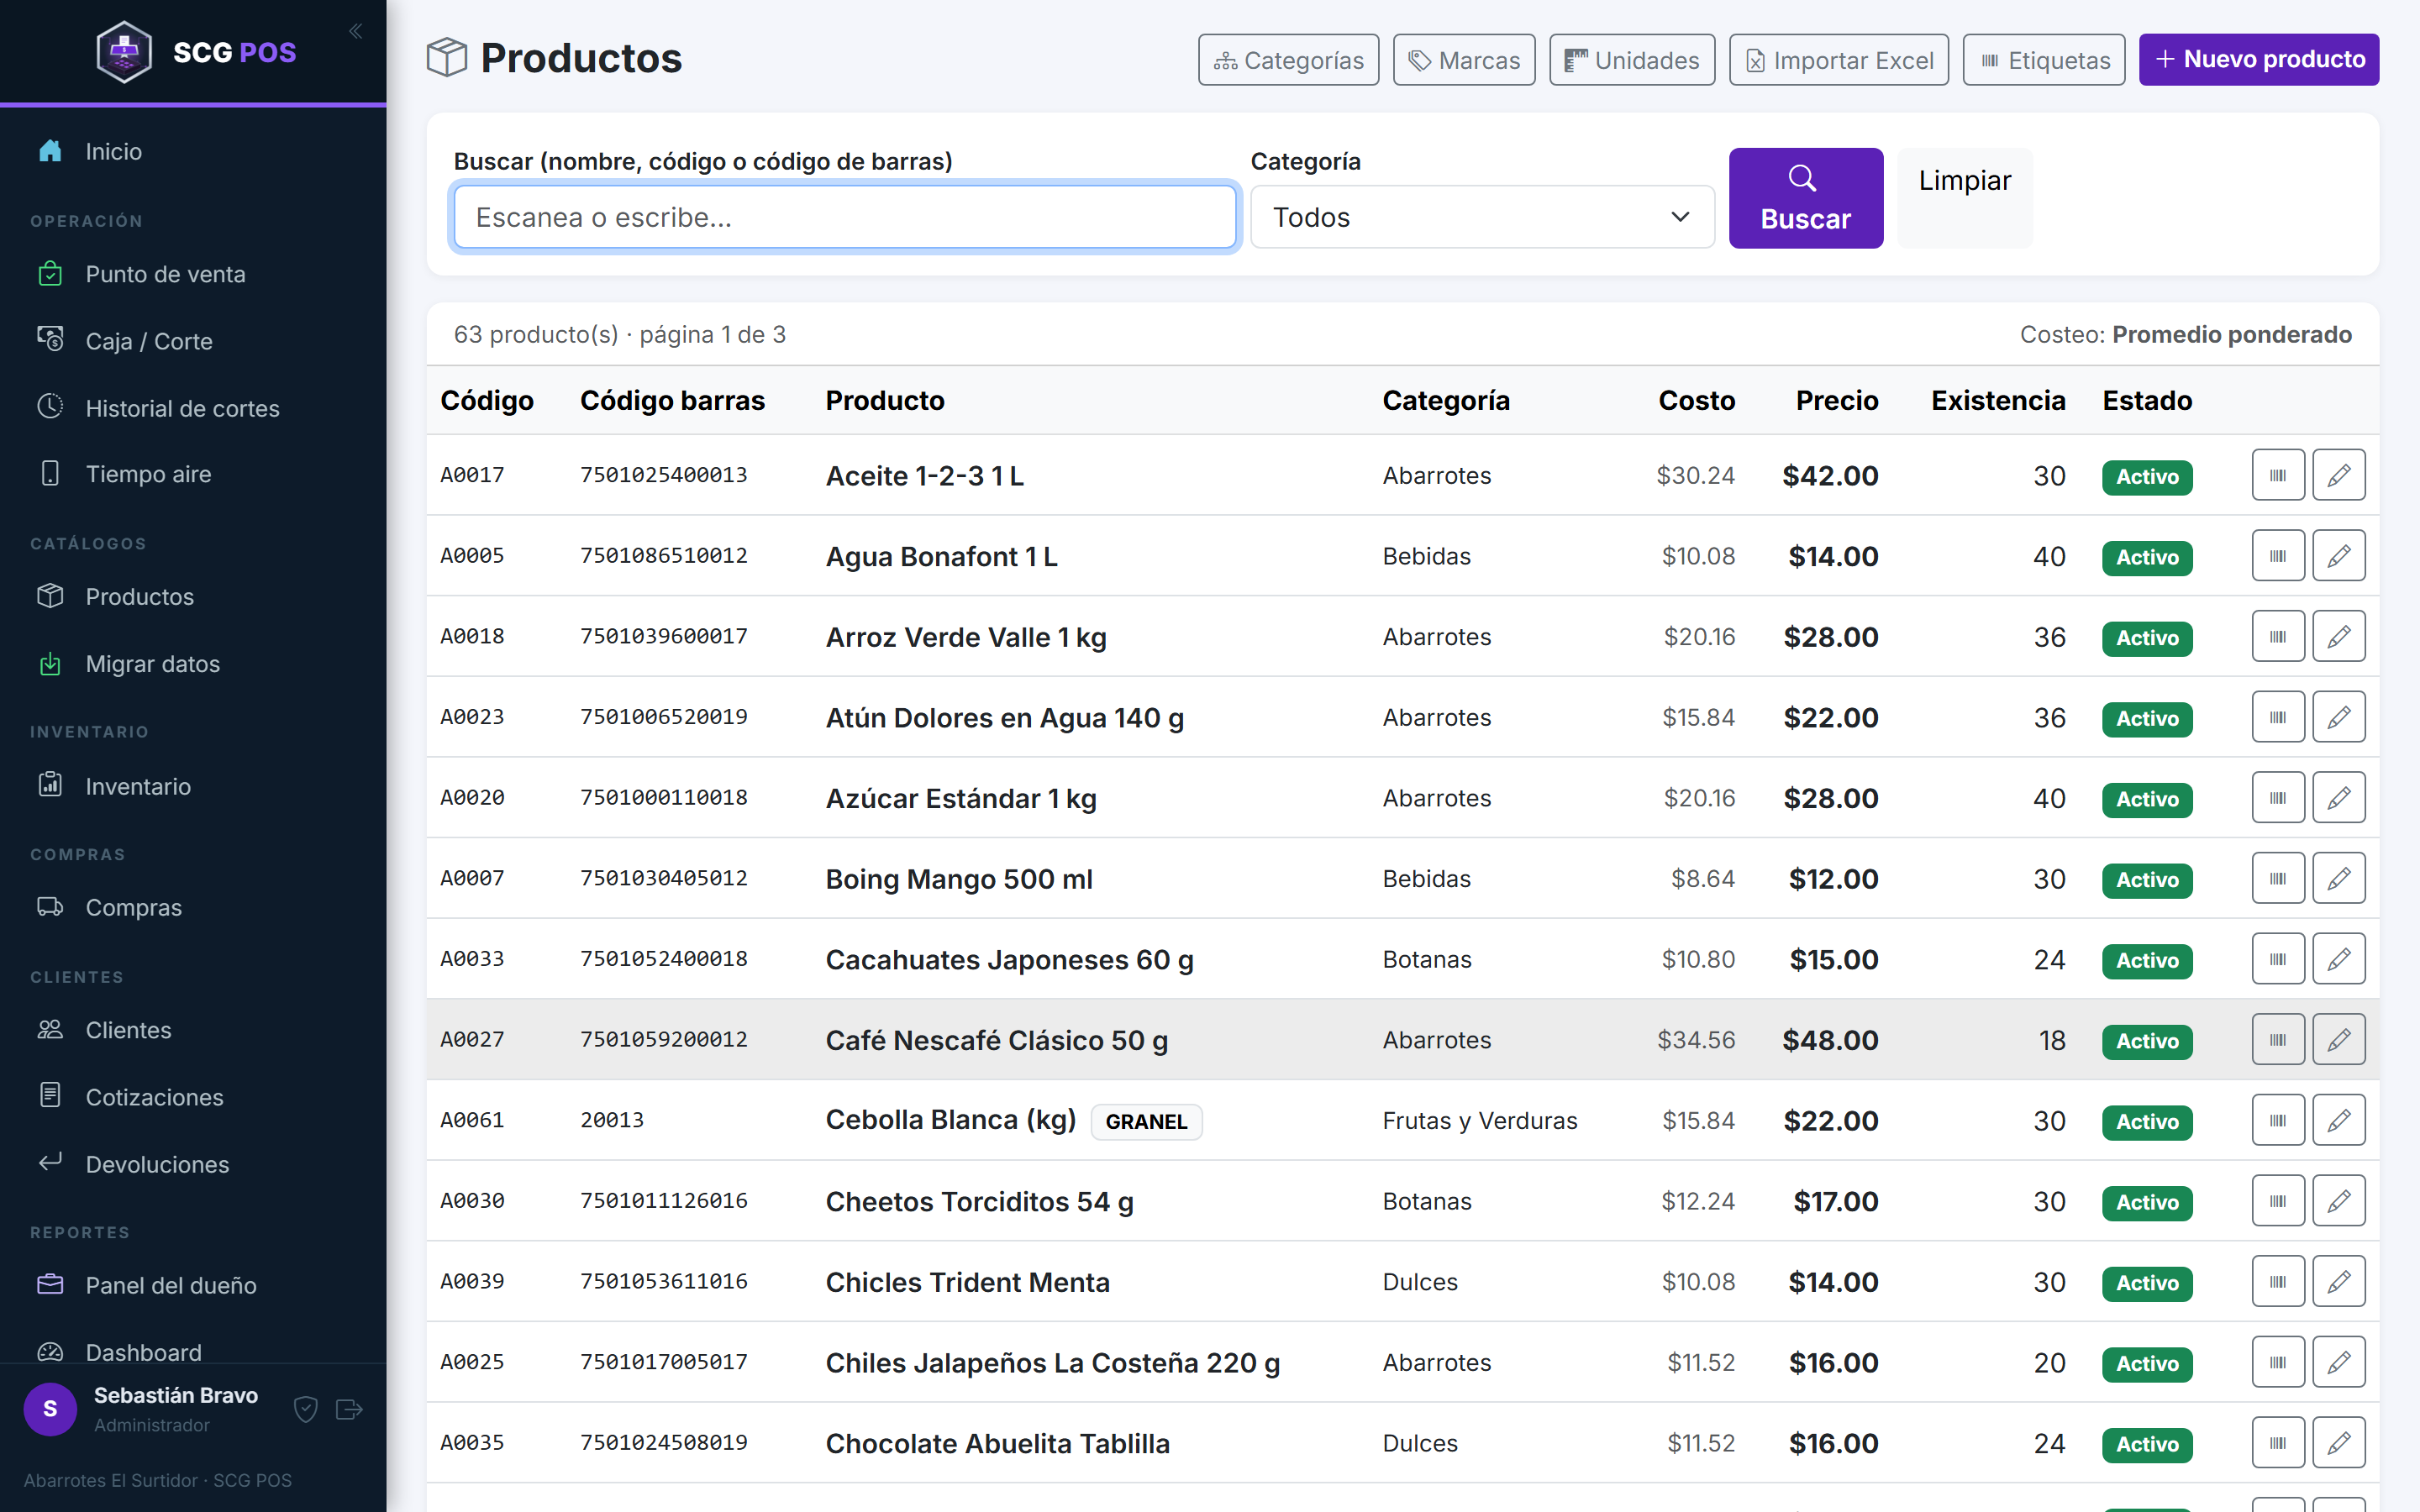Open barcode label for Cheetos Torciditos
This screenshot has width=2420, height=1512.
[x=2278, y=1201]
